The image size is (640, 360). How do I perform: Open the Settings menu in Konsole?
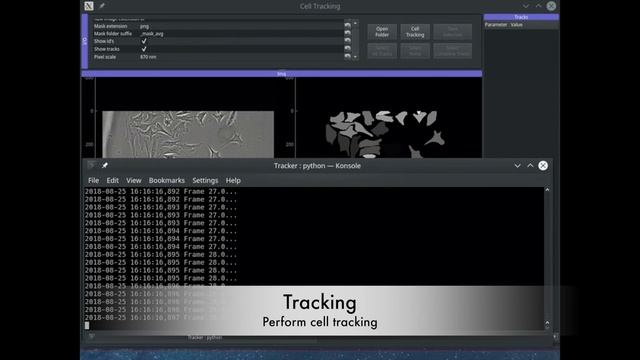pyautogui.click(x=205, y=180)
